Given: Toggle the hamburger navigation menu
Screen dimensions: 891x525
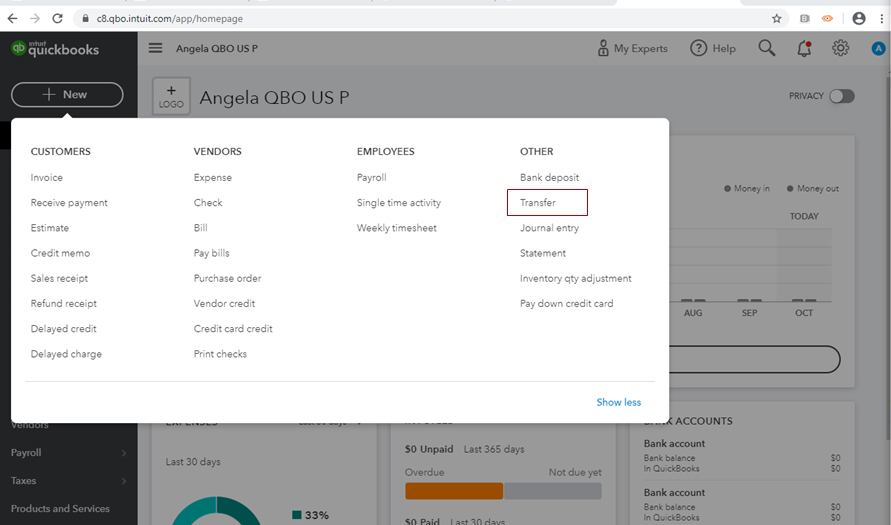Looking at the screenshot, I should 155,48.
